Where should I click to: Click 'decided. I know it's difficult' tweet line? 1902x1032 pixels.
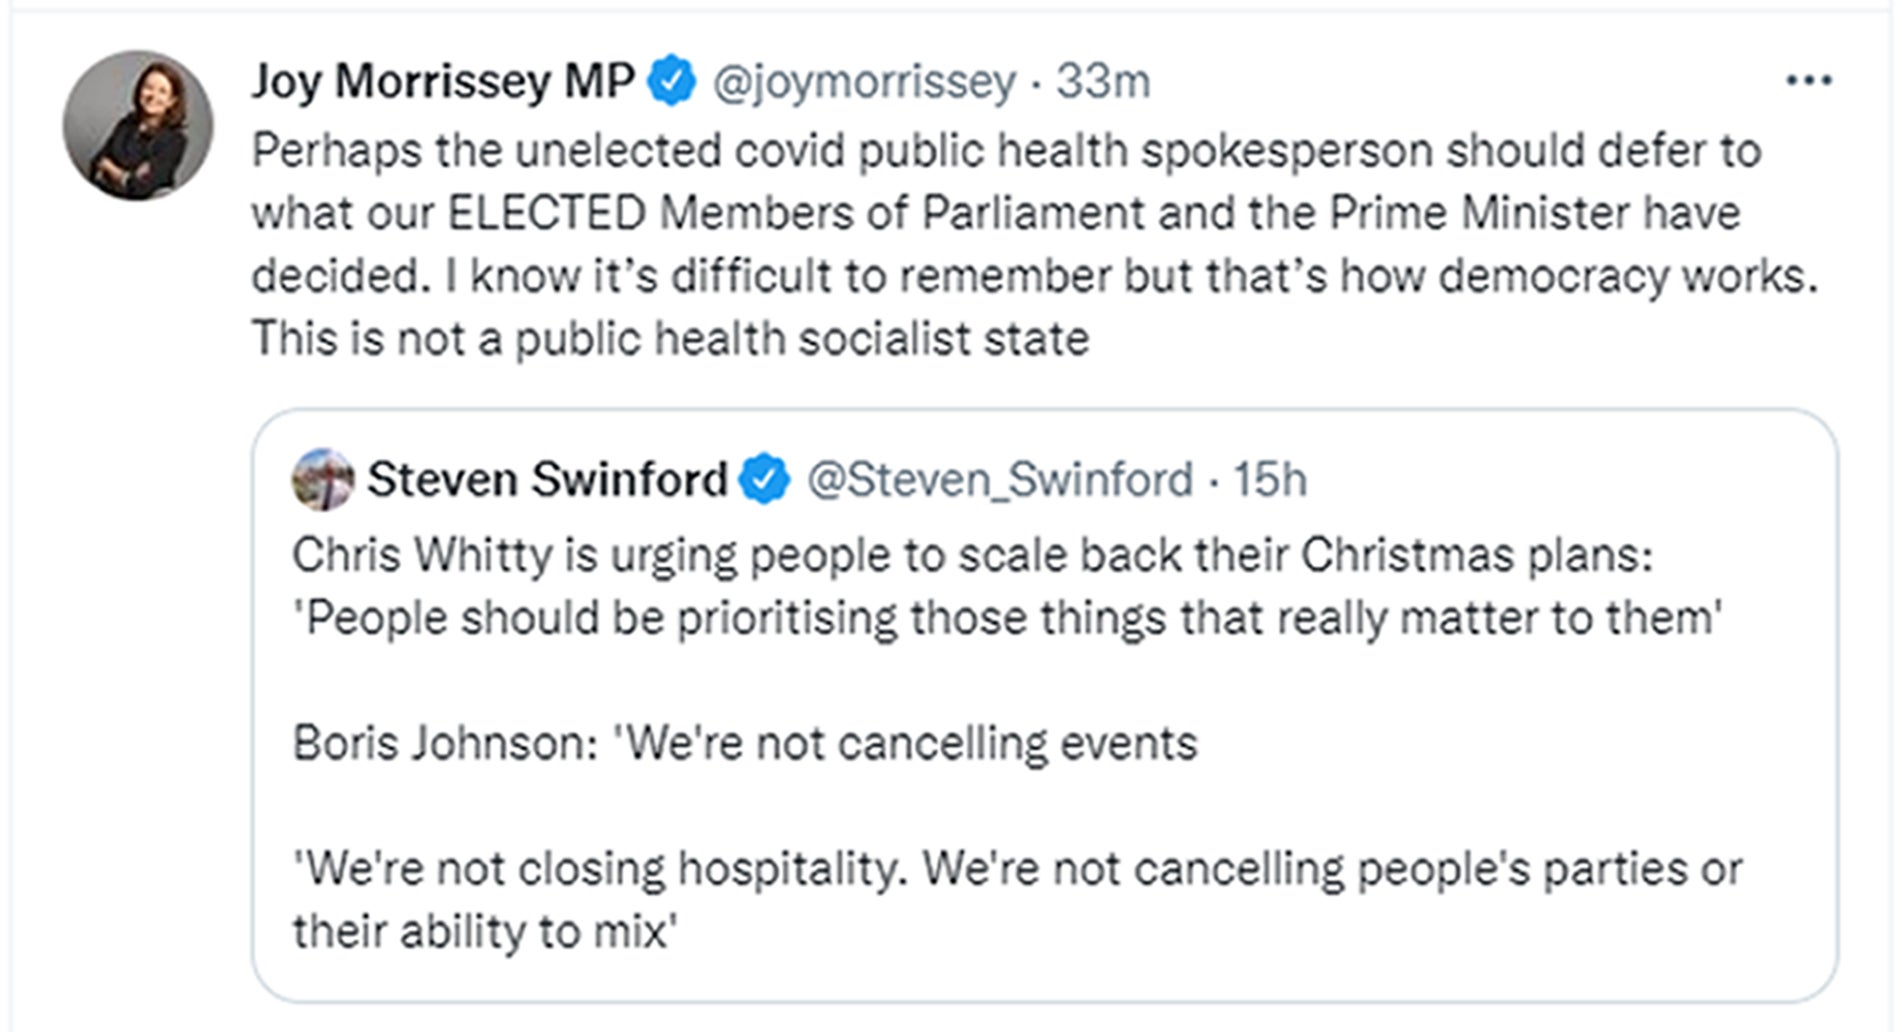[x=1034, y=276]
